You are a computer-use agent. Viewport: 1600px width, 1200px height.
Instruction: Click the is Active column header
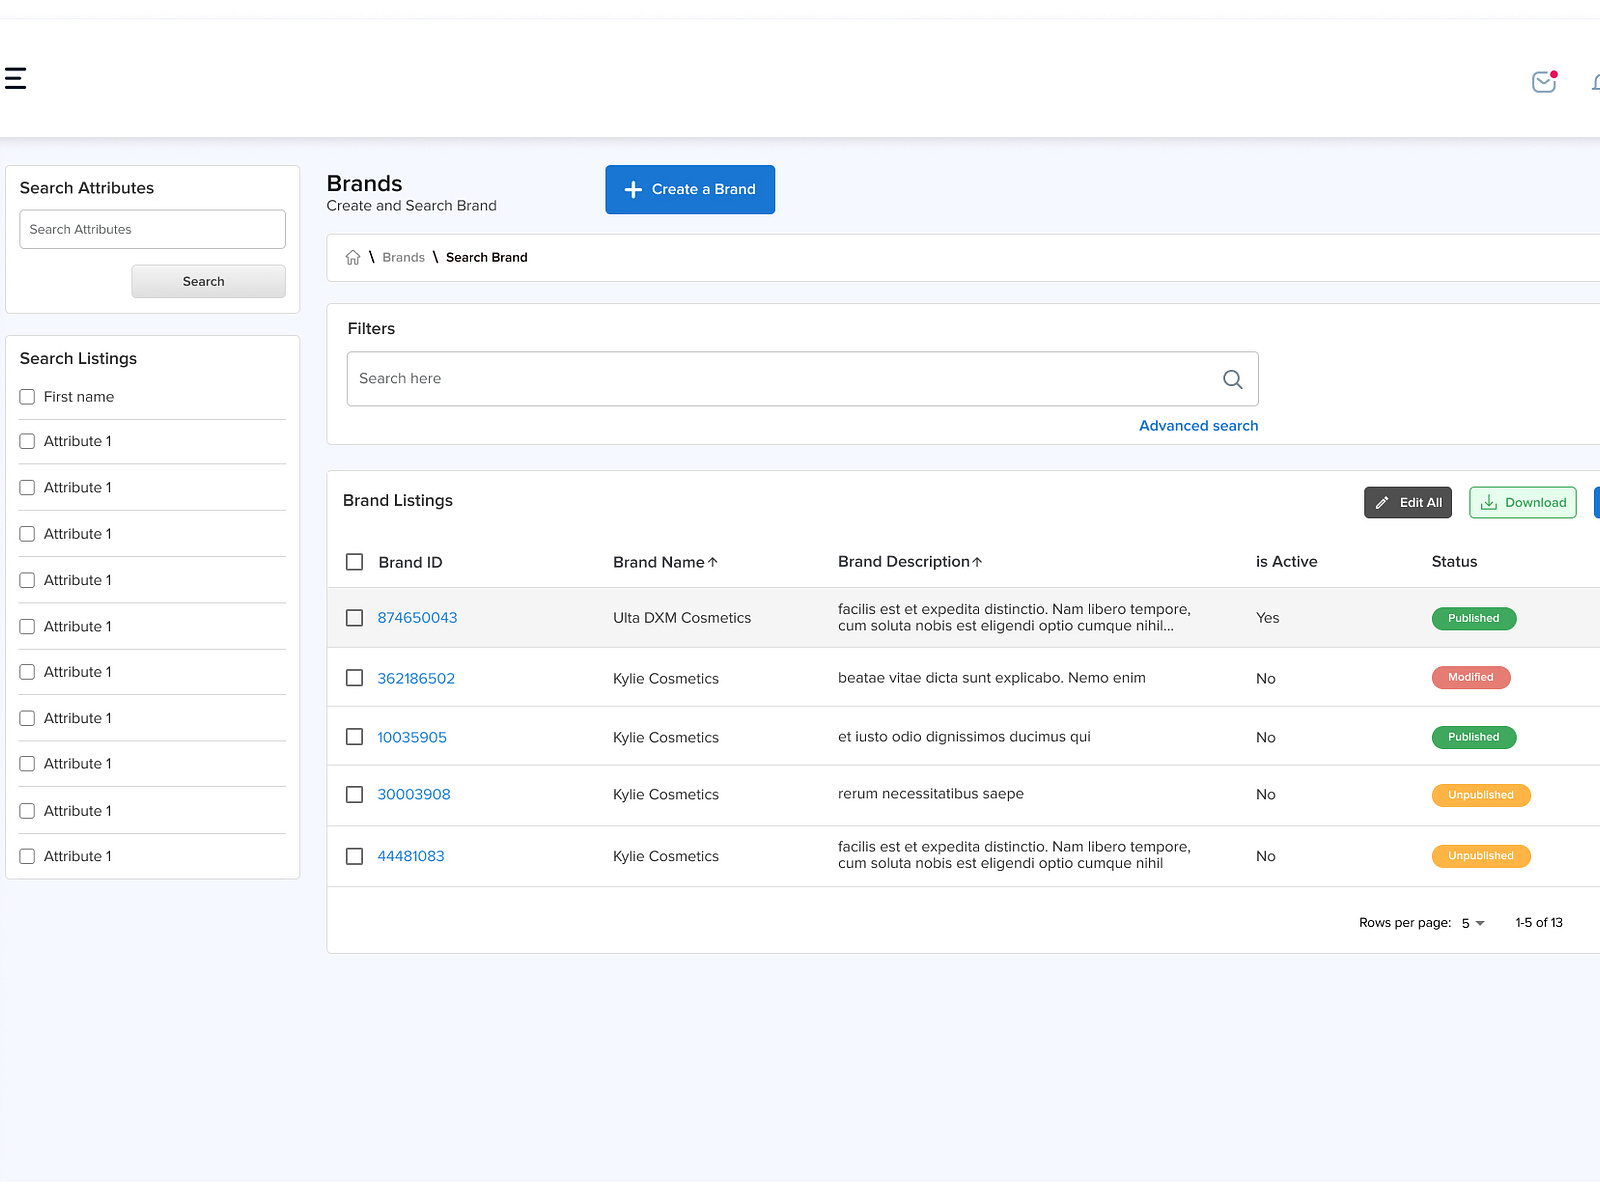pyautogui.click(x=1286, y=562)
